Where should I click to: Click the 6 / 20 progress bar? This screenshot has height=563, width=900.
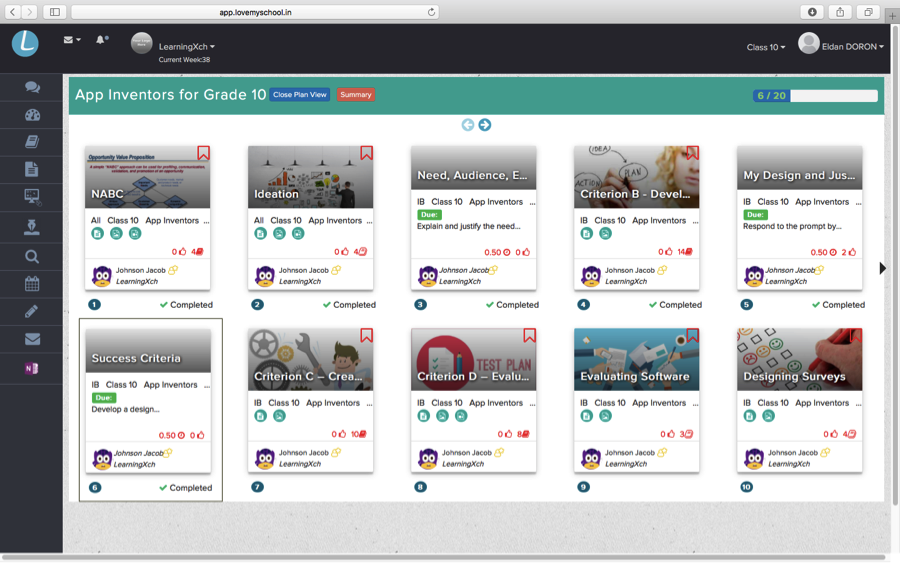click(815, 96)
